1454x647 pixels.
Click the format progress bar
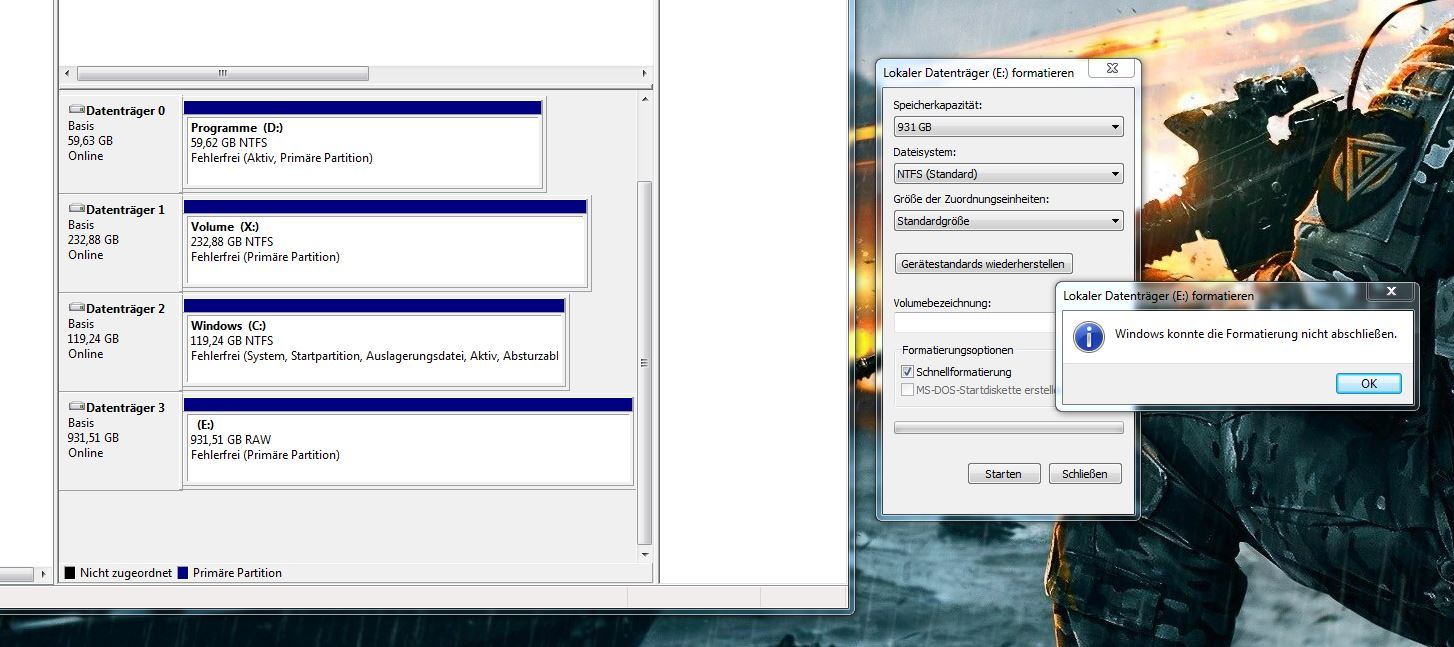(1008, 428)
